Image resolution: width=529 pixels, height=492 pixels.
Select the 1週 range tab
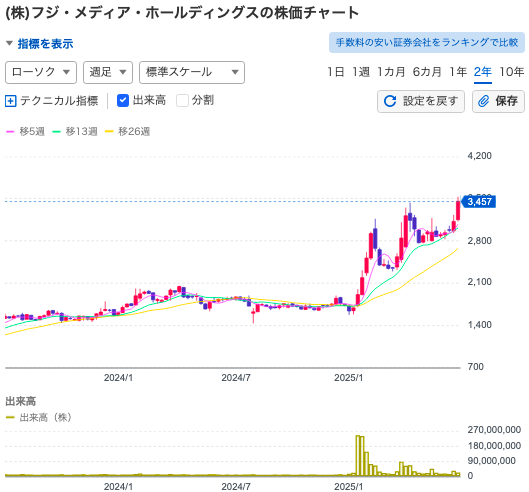click(x=361, y=72)
